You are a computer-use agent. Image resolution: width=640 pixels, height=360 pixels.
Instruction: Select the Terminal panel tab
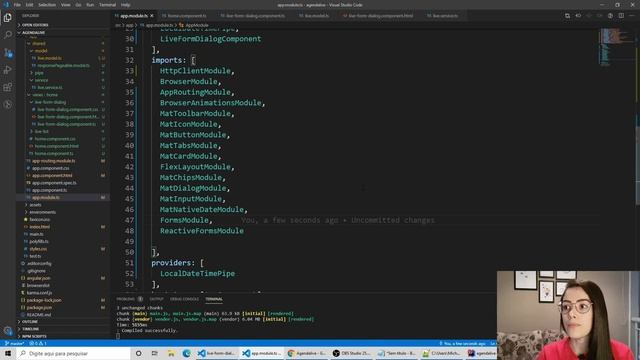[214, 299]
